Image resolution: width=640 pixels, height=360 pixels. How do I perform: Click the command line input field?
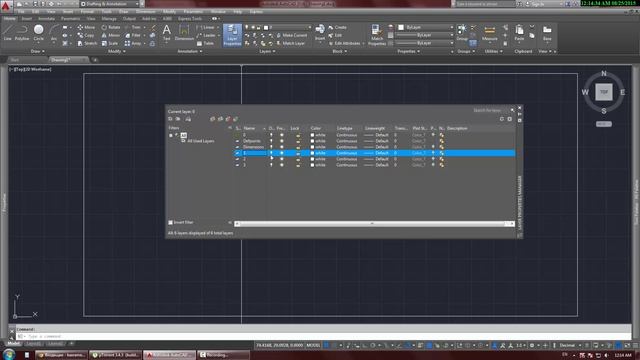[322, 336]
